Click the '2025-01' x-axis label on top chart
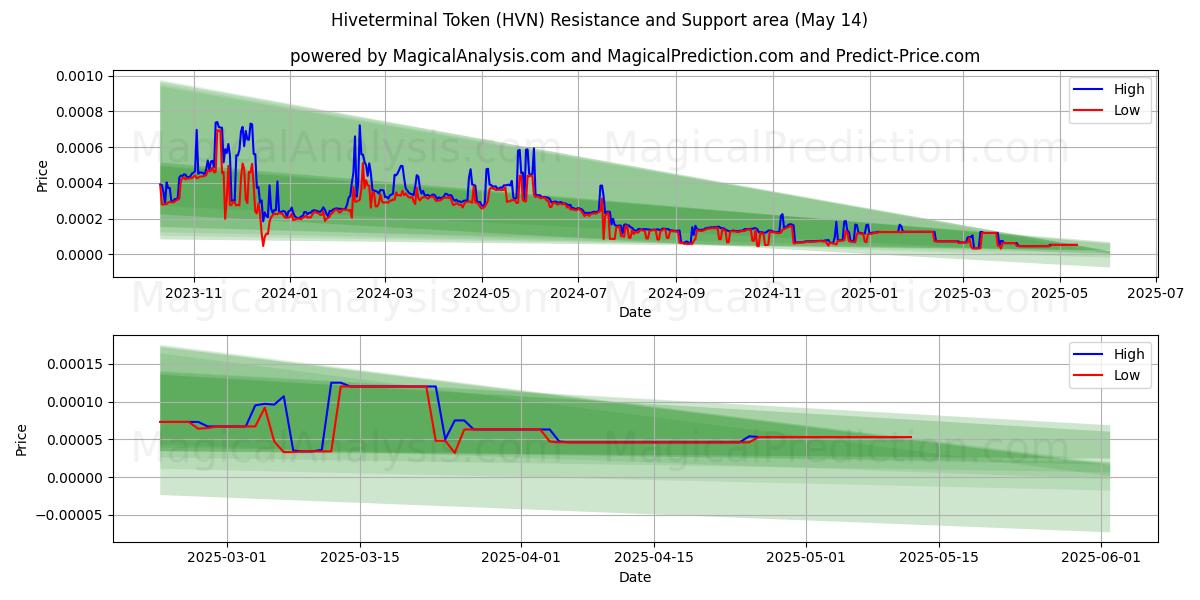The height and width of the screenshot is (600, 1200). (x=870, y=293)
